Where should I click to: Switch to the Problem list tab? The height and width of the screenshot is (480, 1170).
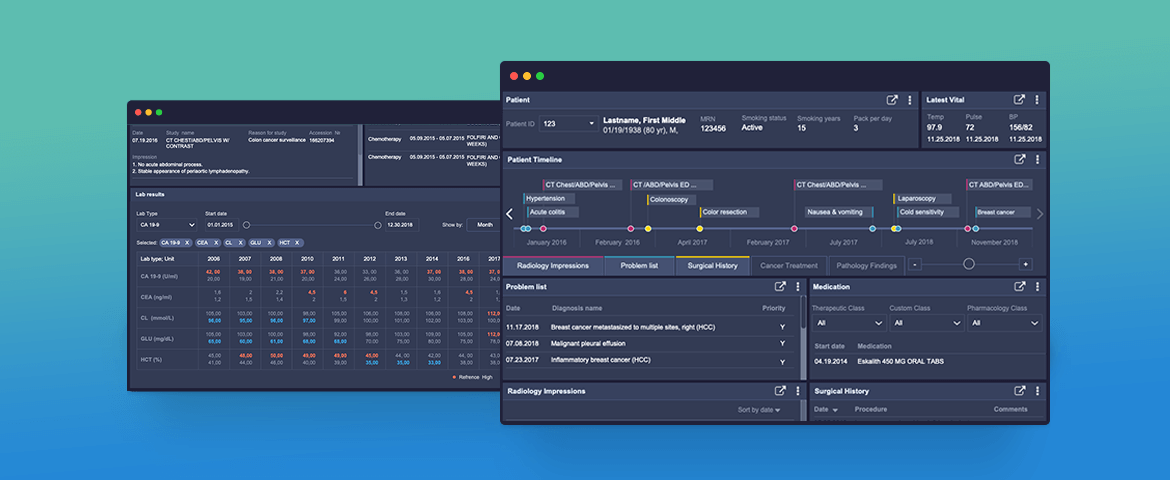639,265
